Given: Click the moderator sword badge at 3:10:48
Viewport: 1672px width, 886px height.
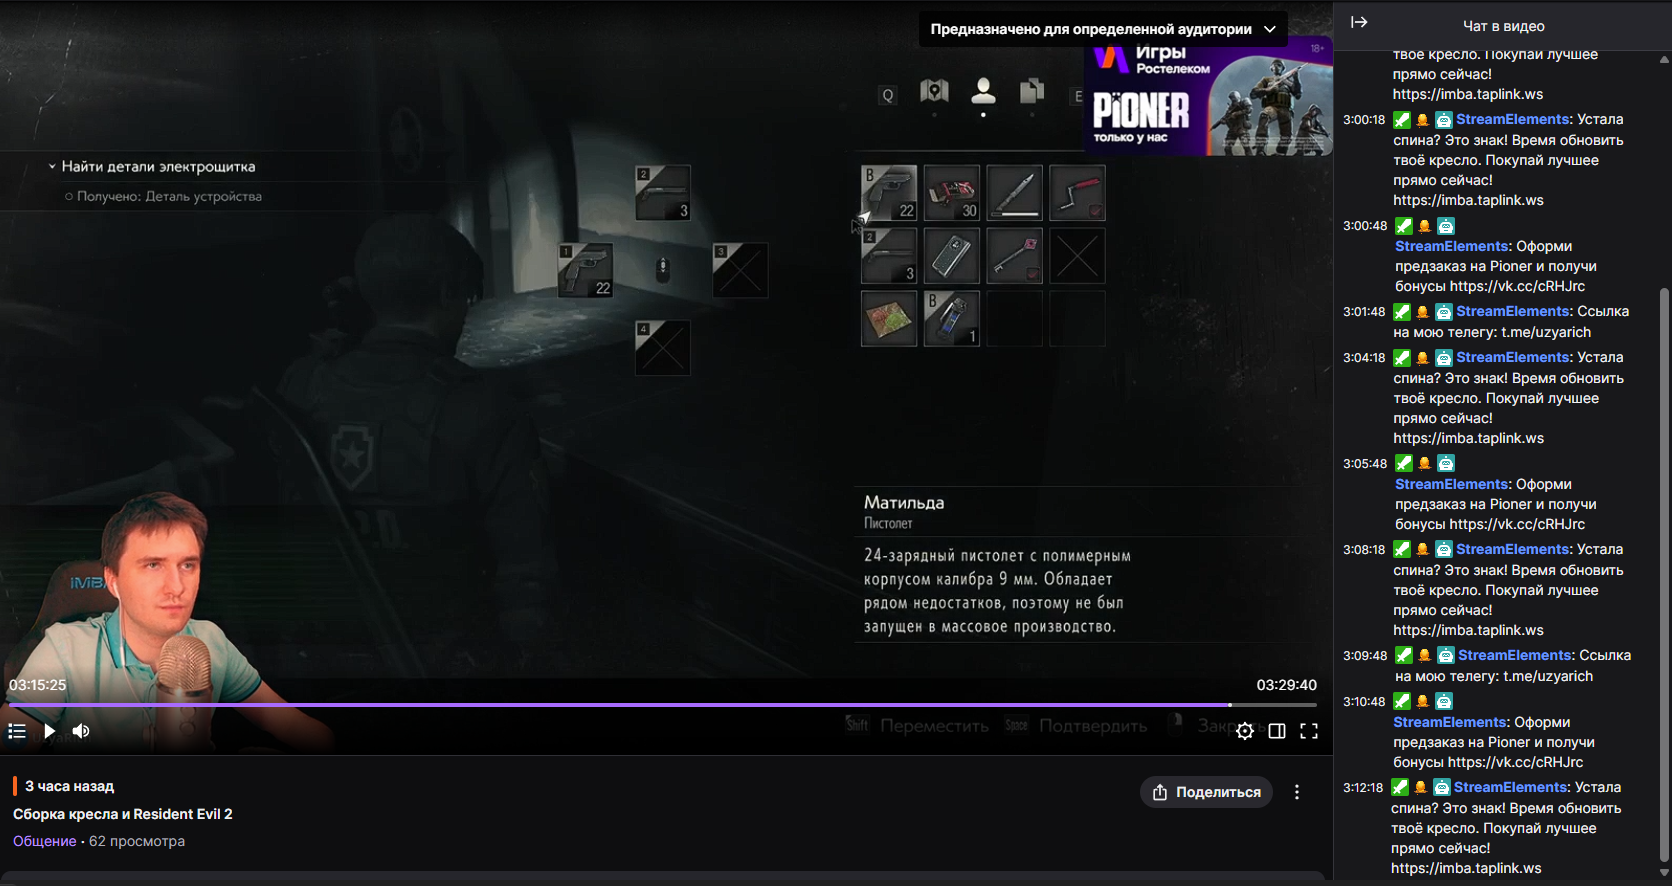Looking at the screenshot, I should pos(1402,702).
